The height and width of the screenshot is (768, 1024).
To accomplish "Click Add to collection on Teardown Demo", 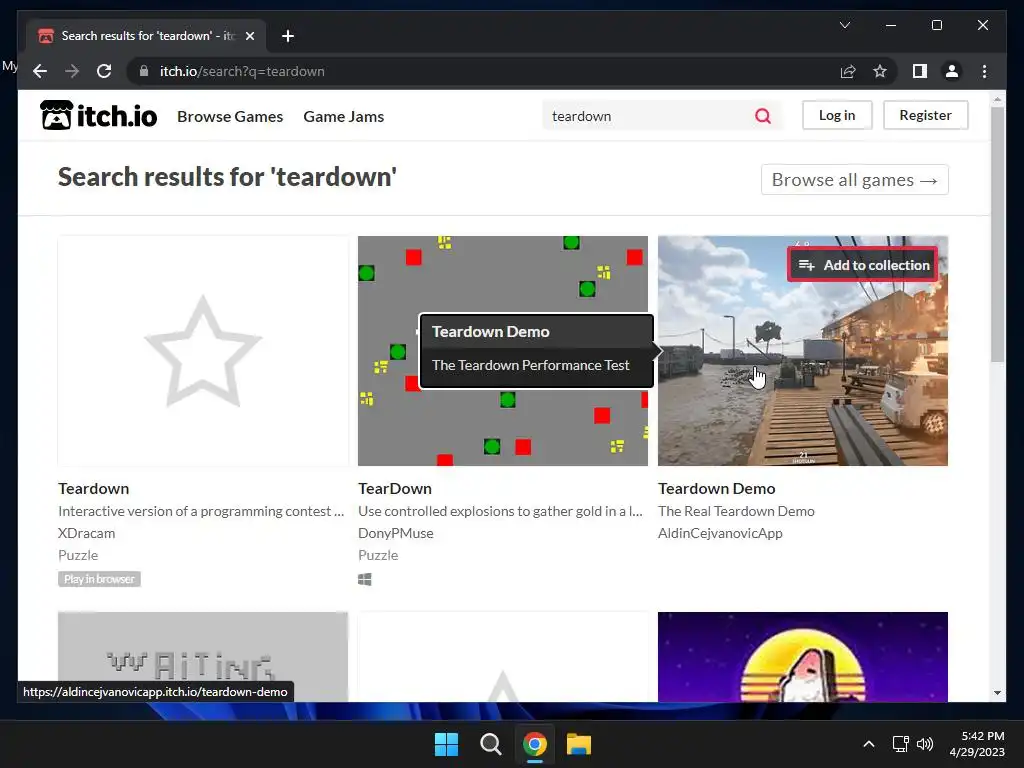I will tap(863, 265).
